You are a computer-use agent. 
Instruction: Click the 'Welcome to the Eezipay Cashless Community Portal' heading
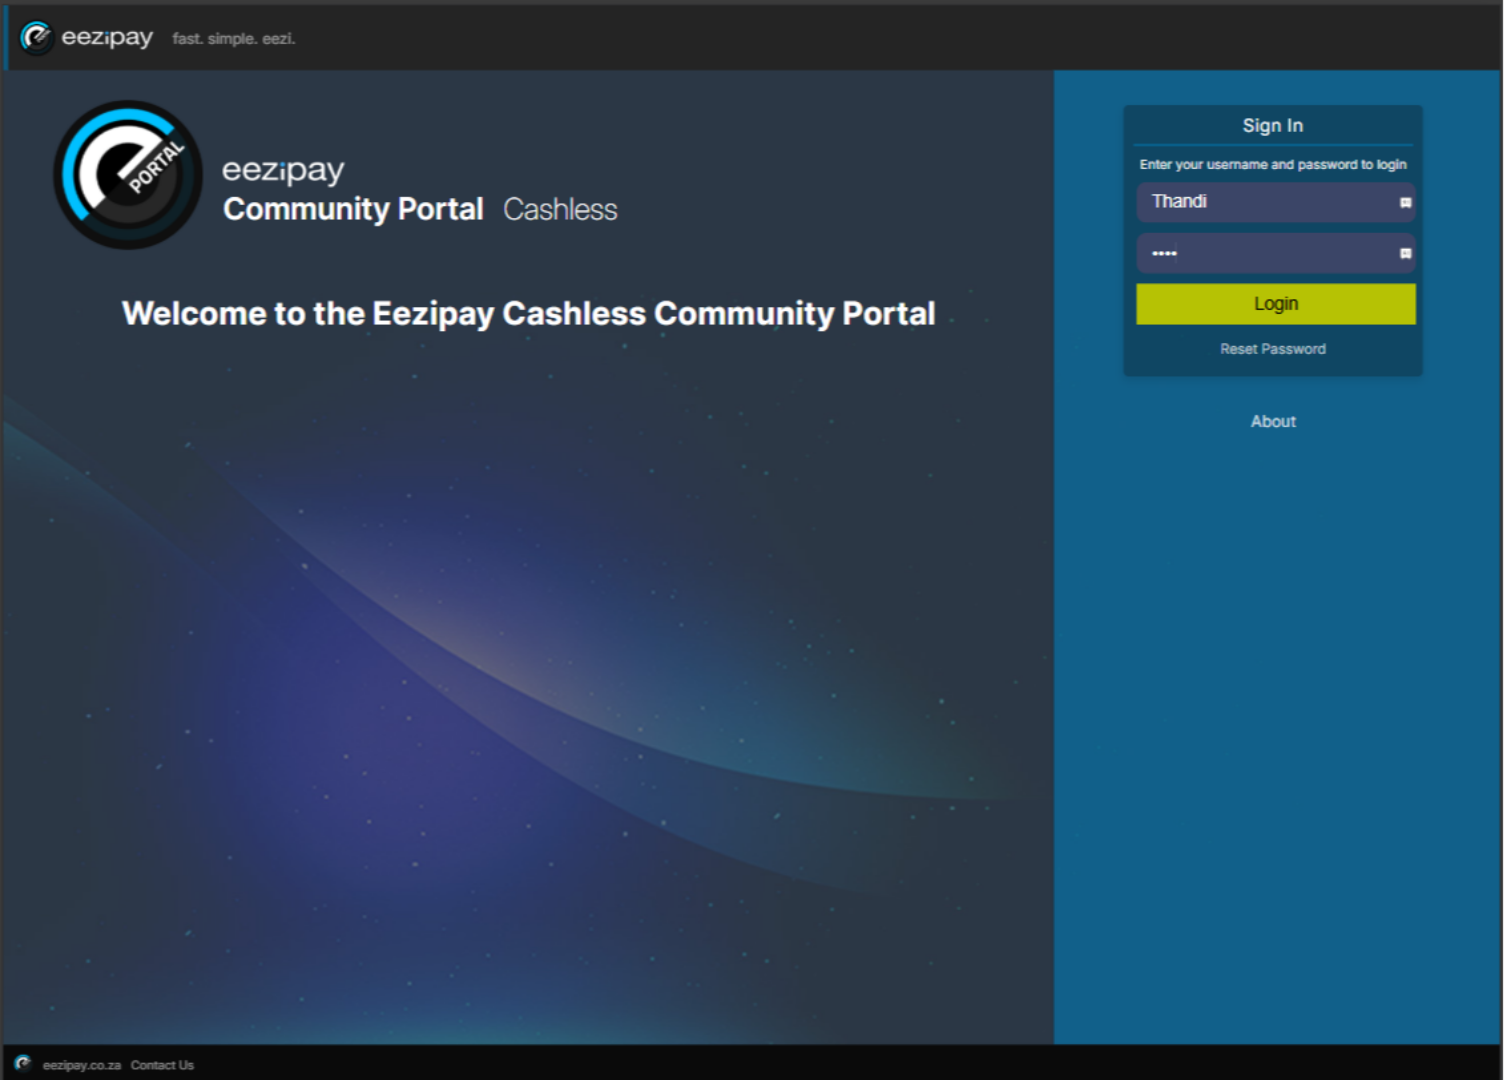point(529,314)
